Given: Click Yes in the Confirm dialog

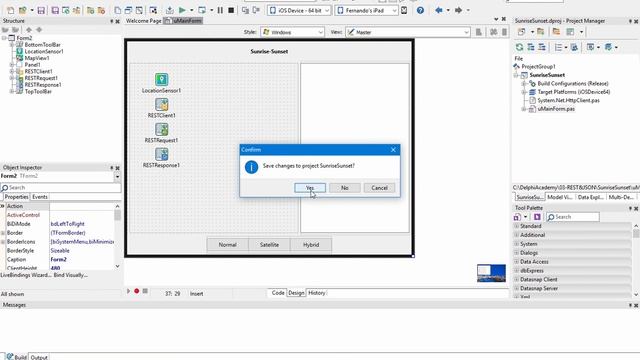Looking at the screenshot, I should pyautogui.click(x=310, y=188).
